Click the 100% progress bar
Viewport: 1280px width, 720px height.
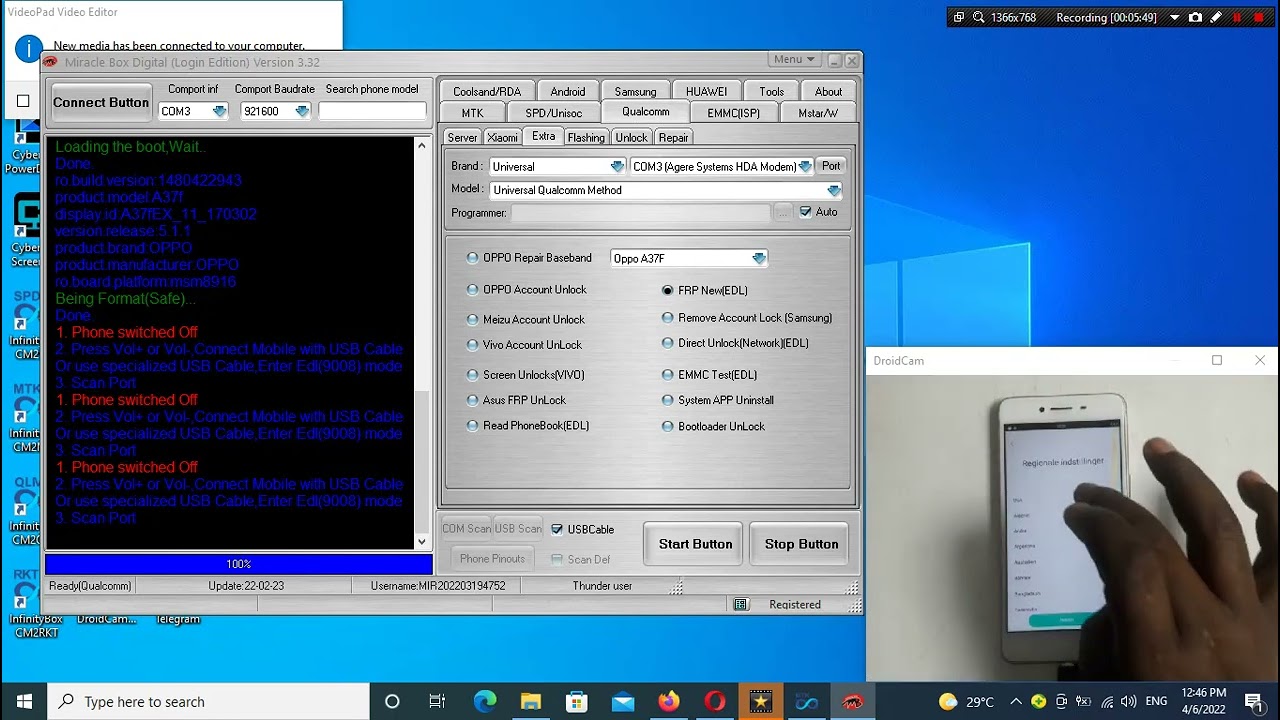[x=238, y=564]
